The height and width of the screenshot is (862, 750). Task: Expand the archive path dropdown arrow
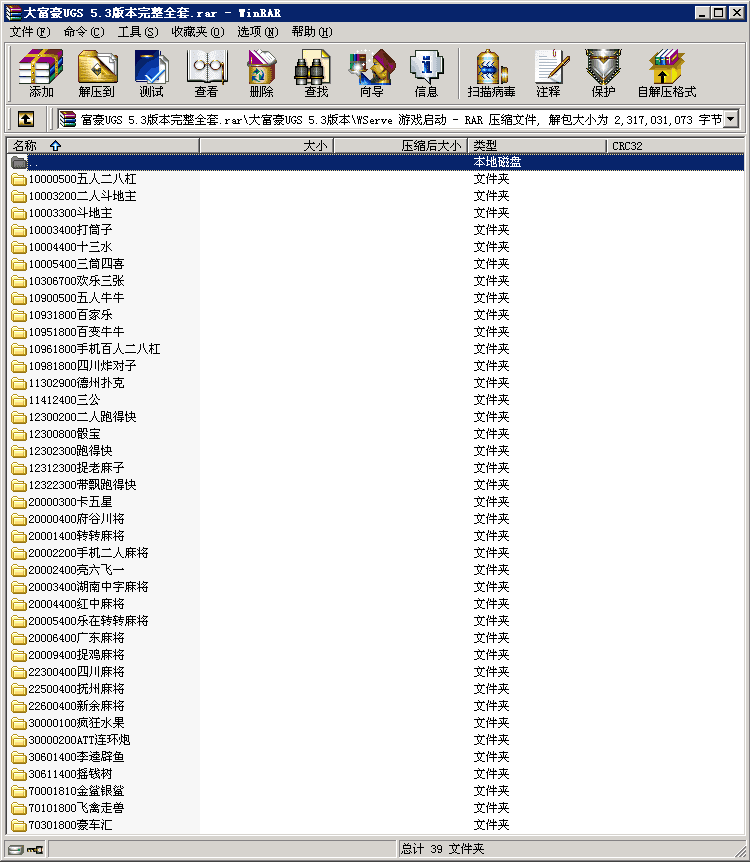(x=730, y=119)
